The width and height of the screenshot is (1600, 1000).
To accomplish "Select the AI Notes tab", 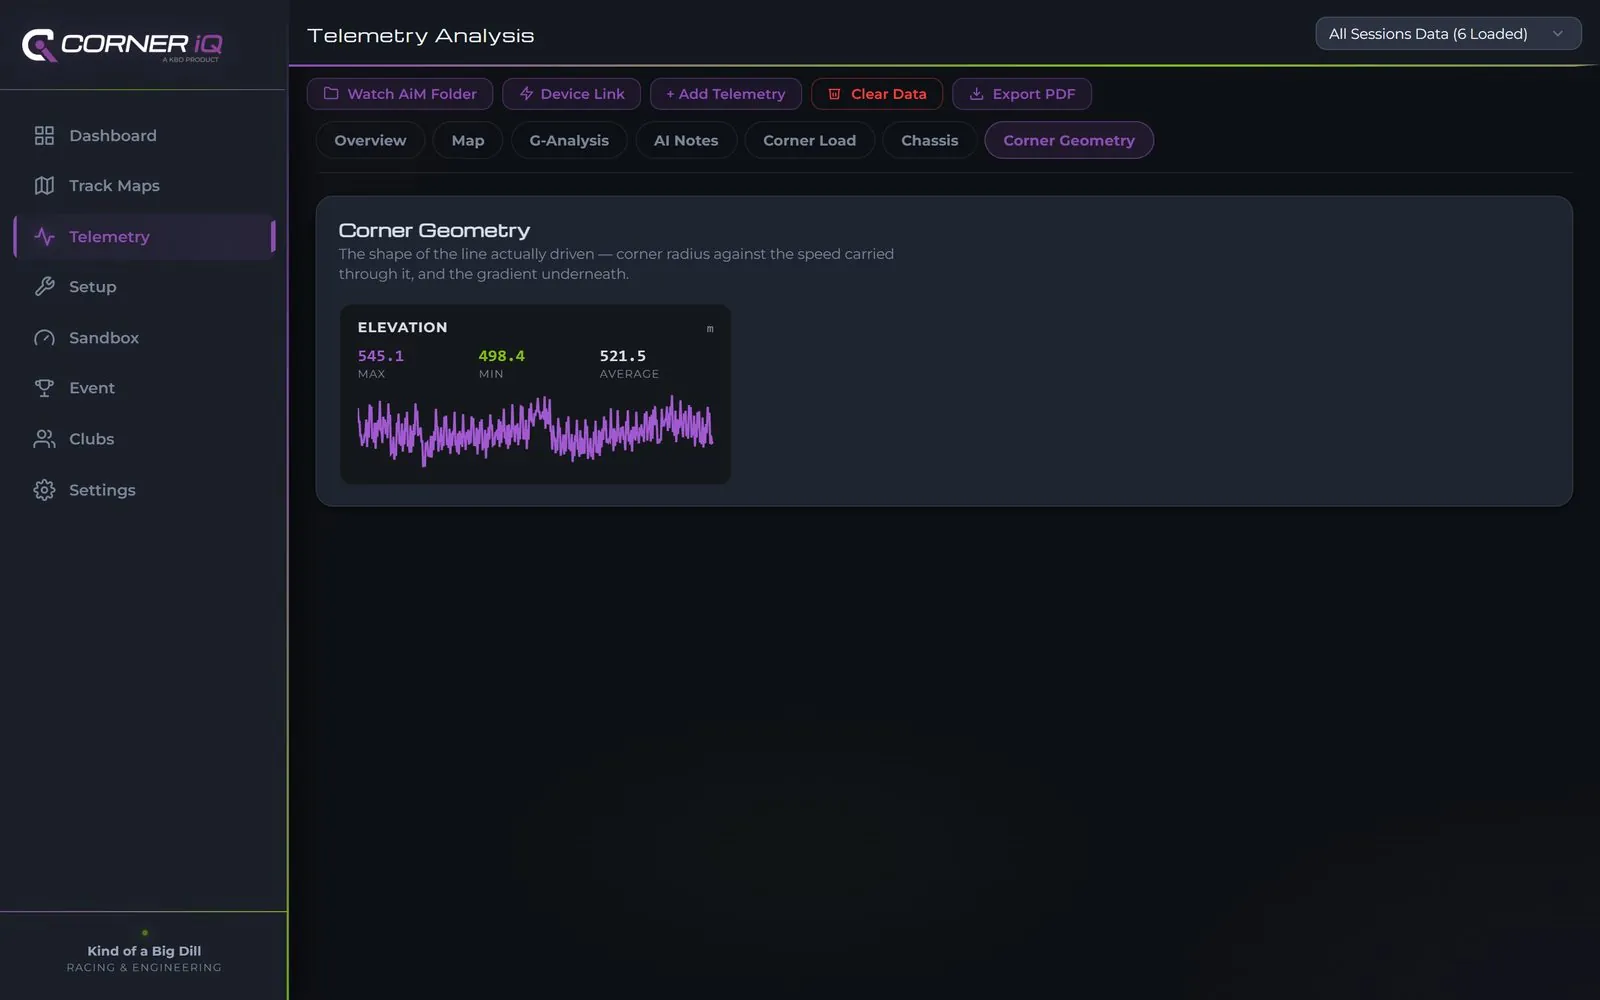I will coord(686,141).
